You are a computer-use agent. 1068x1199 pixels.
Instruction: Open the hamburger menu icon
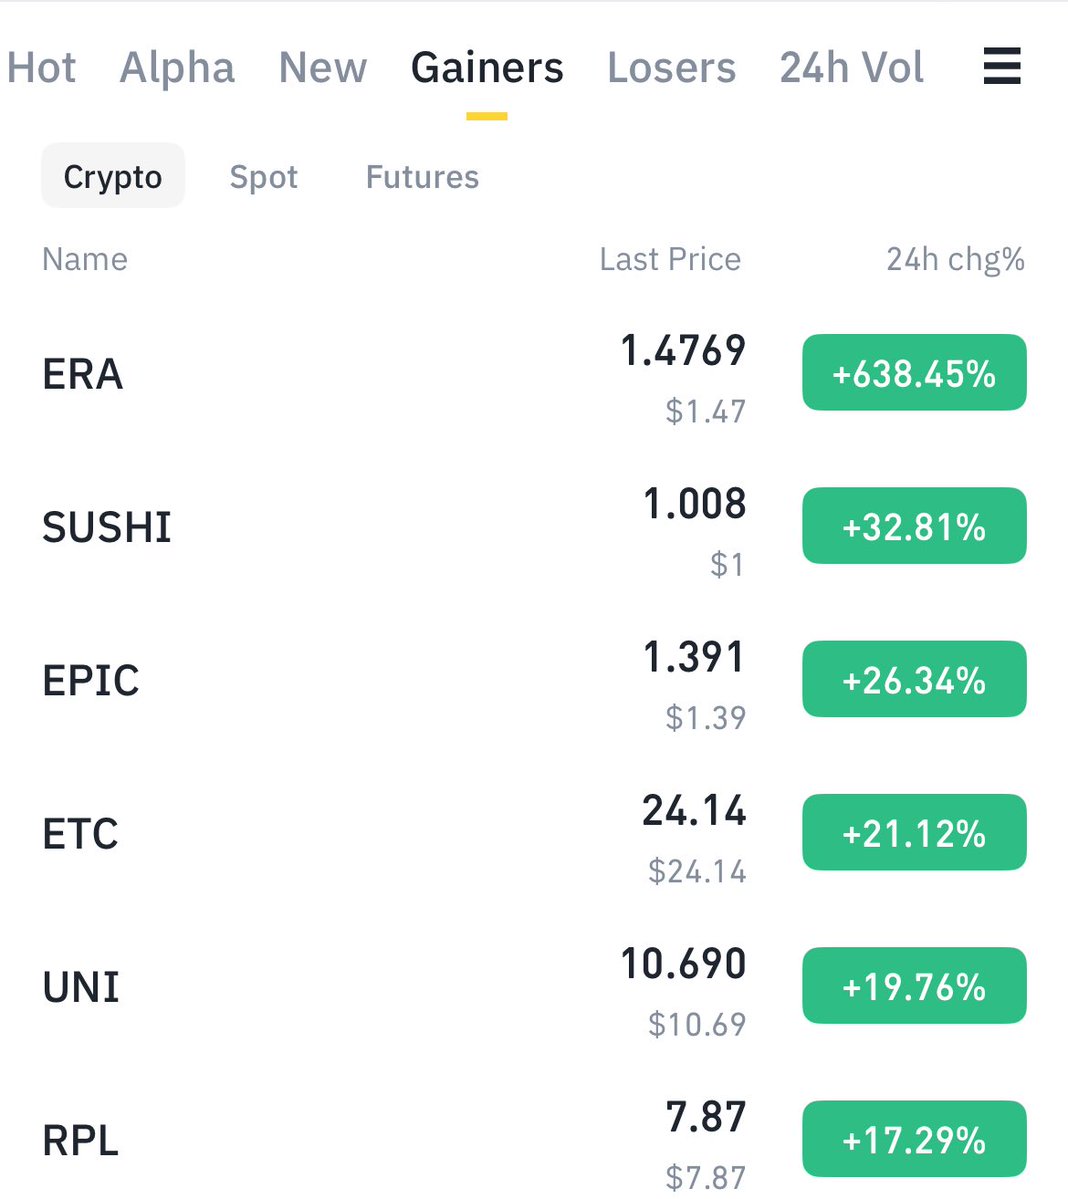tap(1001, 66)
